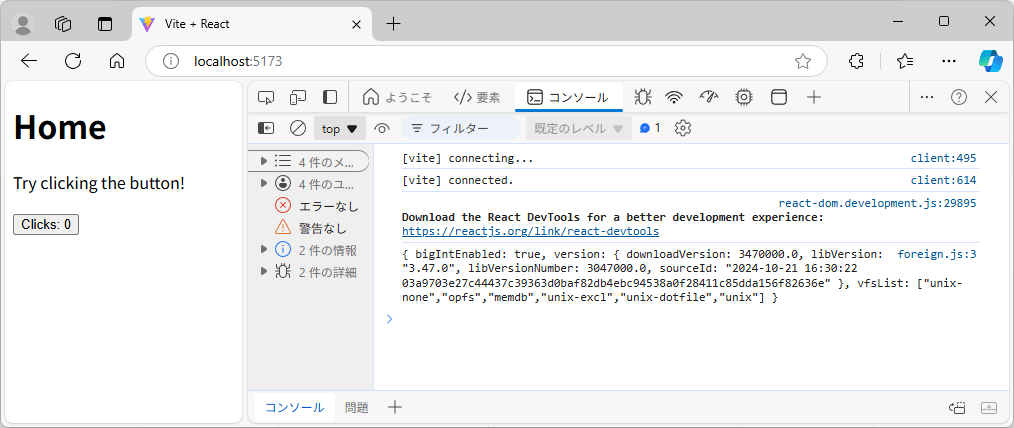This screenshot has width=1014, height=428.
Task: Click the "Try clicking the button!" text
Action: [99, 183]
